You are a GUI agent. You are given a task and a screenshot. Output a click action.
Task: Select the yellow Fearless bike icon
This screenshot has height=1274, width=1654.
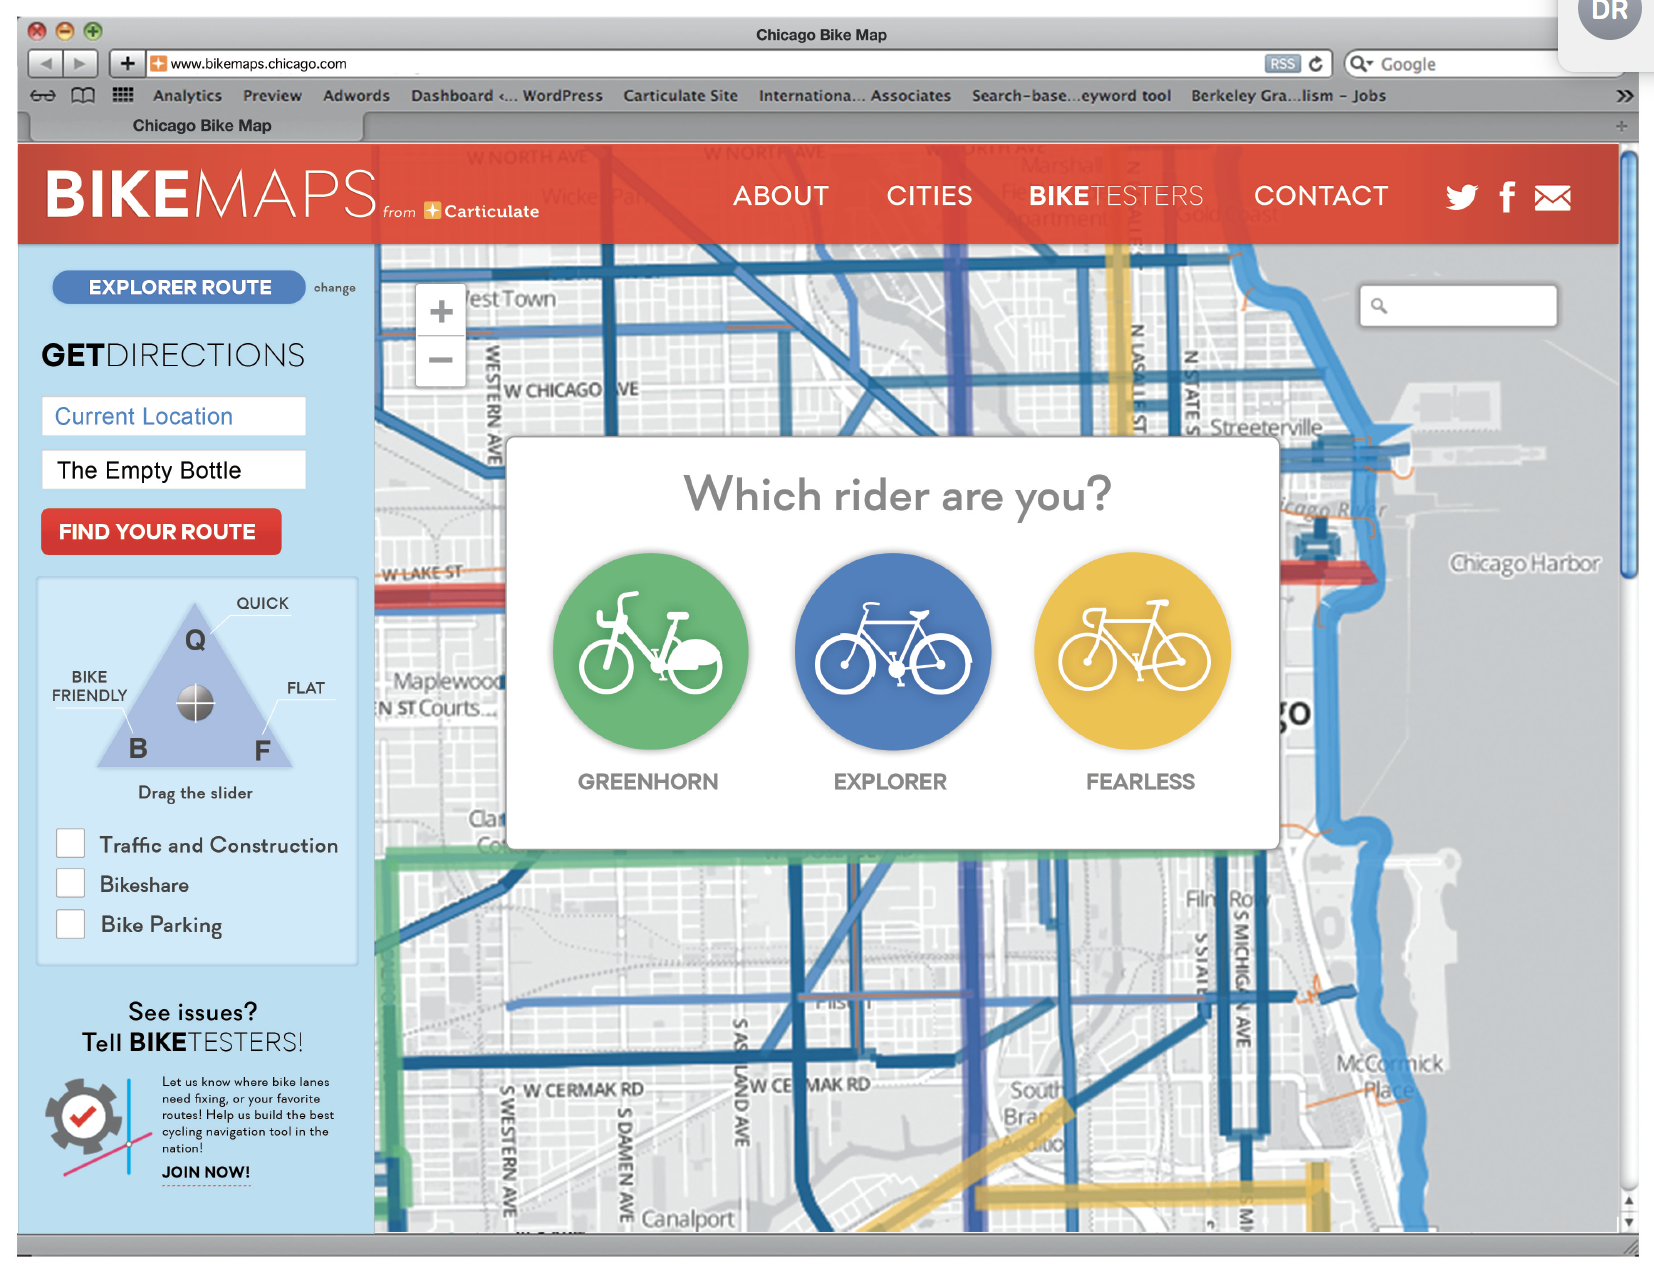click(1133, 651)
